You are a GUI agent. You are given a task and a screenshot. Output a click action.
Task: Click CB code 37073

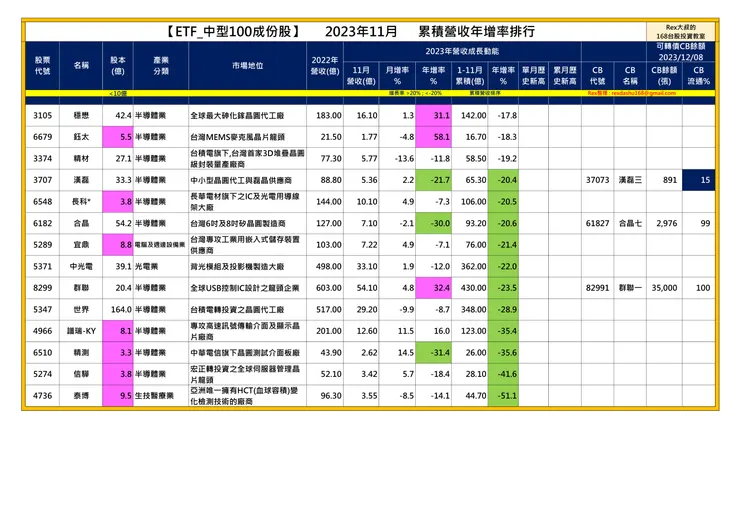pyautogui.click(x=597, y=180)
